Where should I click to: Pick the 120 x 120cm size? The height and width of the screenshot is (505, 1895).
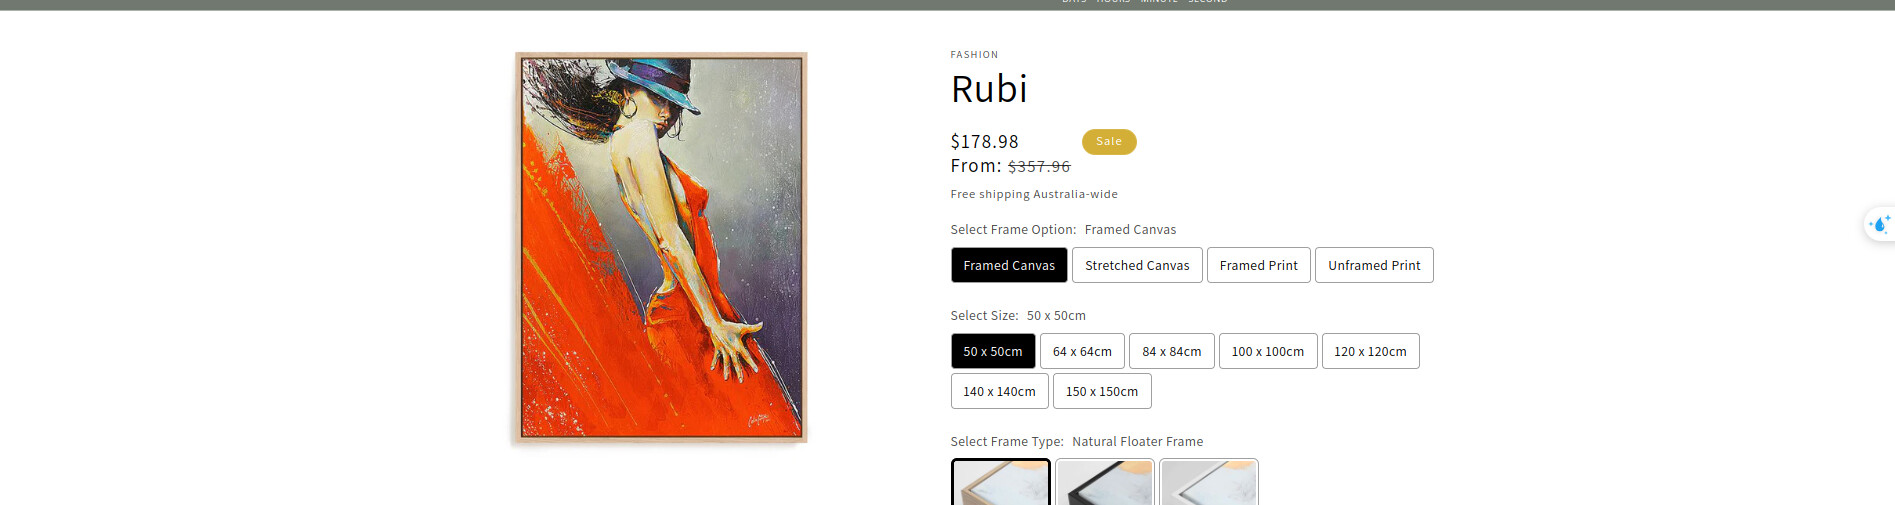[1370, 351]
